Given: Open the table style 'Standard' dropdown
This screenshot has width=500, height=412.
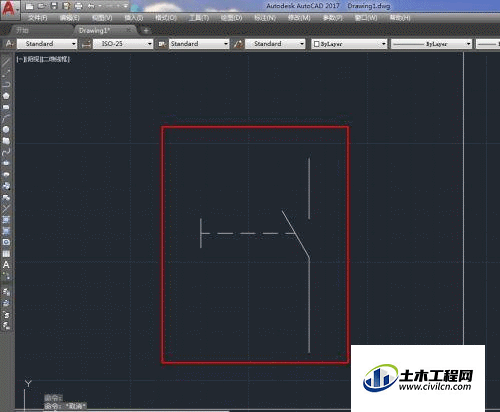Looking at the screenshot, I should [x=199, y=44].
